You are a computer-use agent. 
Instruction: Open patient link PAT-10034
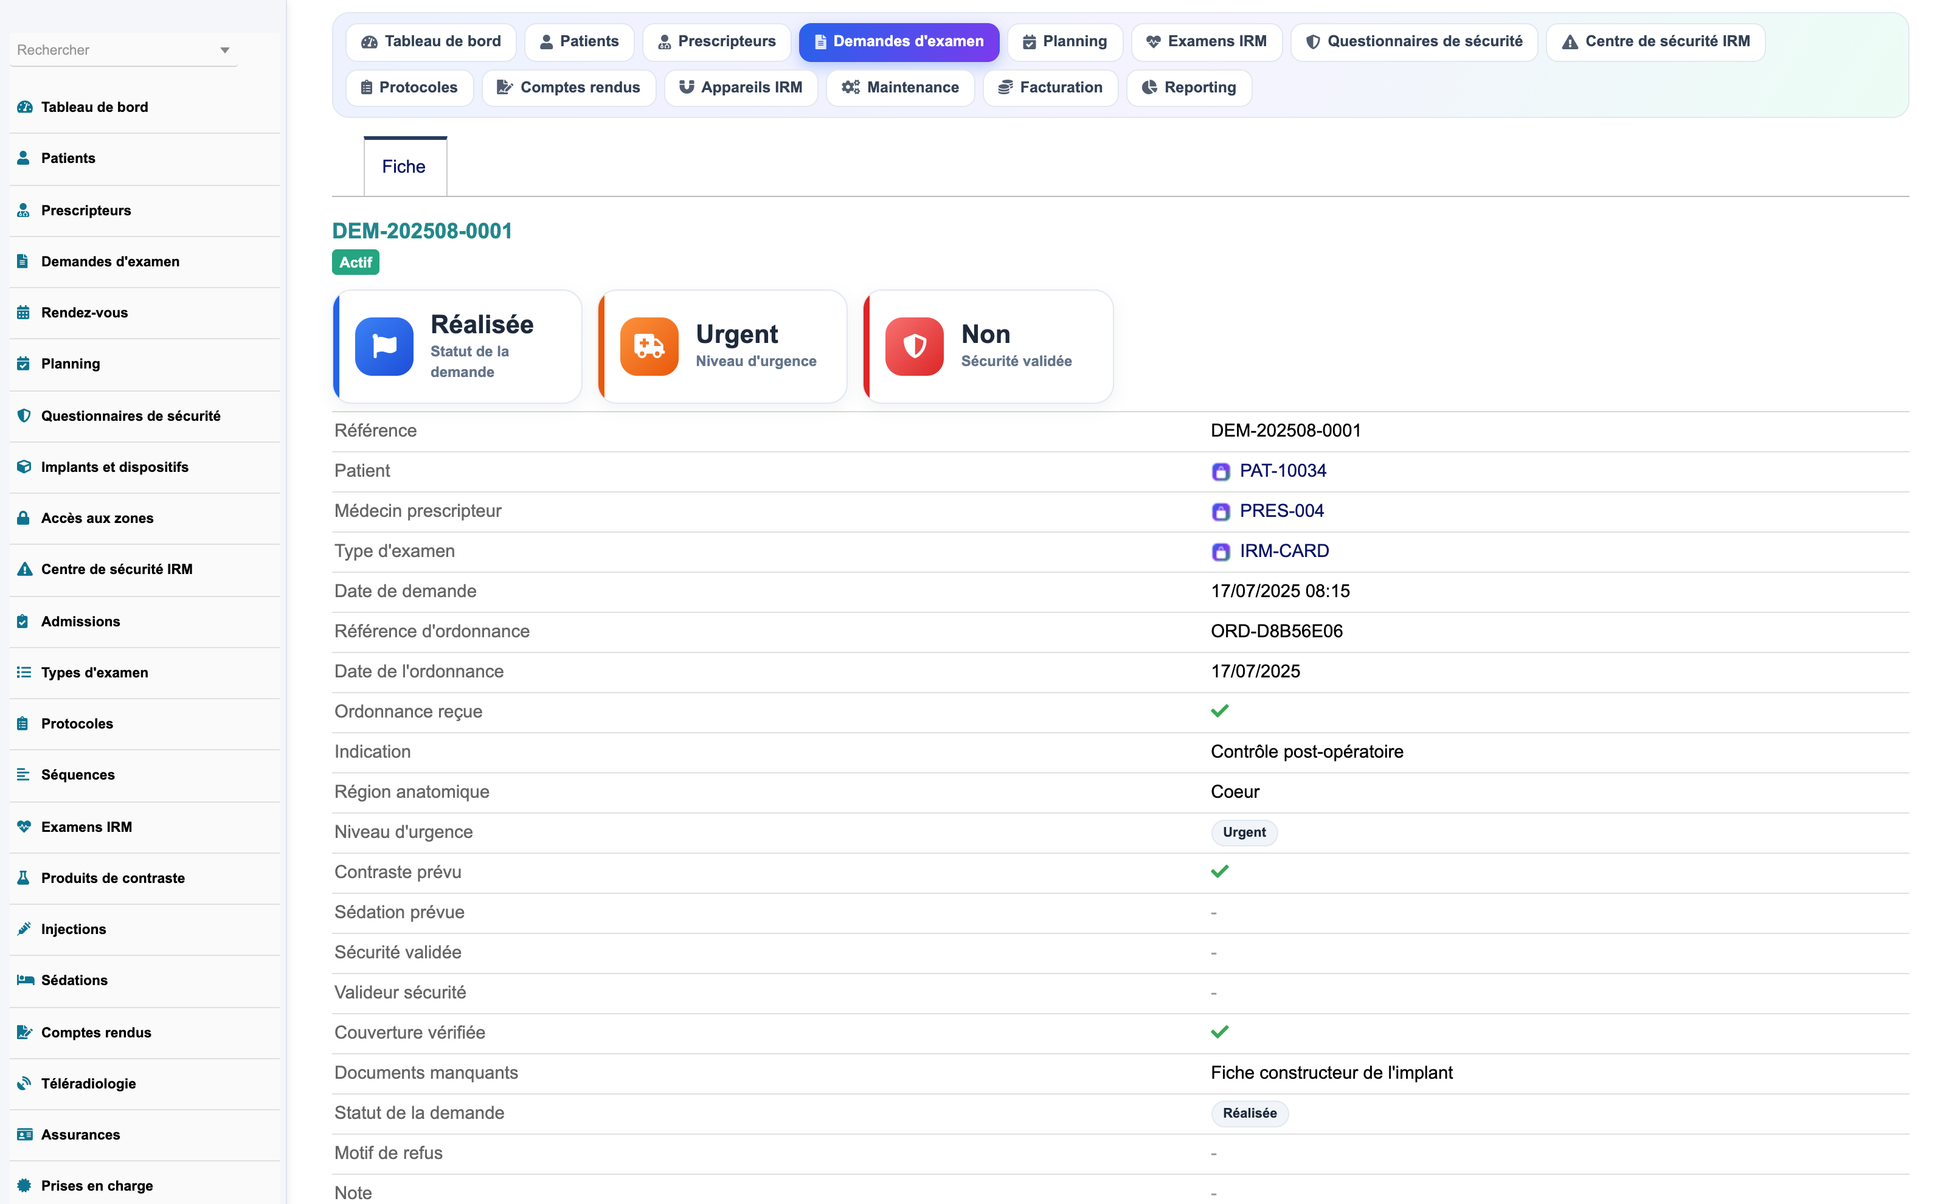[x=1283, y=471]
